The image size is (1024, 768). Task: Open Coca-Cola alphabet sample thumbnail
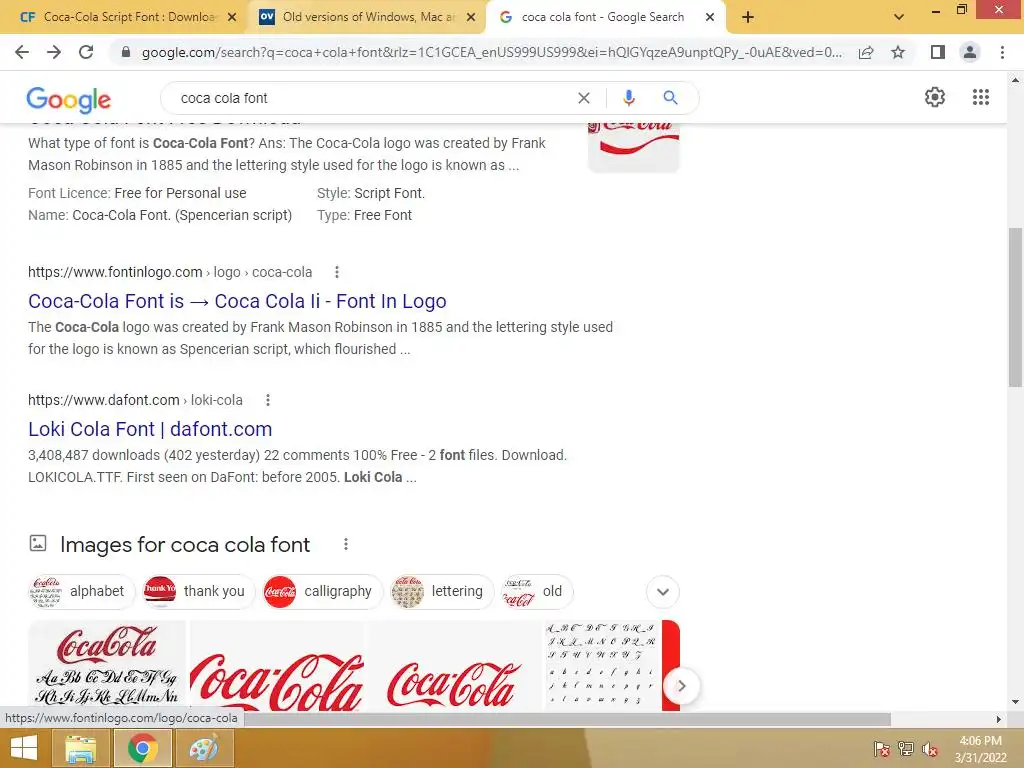pyautogui.click(x=107, y=665)
